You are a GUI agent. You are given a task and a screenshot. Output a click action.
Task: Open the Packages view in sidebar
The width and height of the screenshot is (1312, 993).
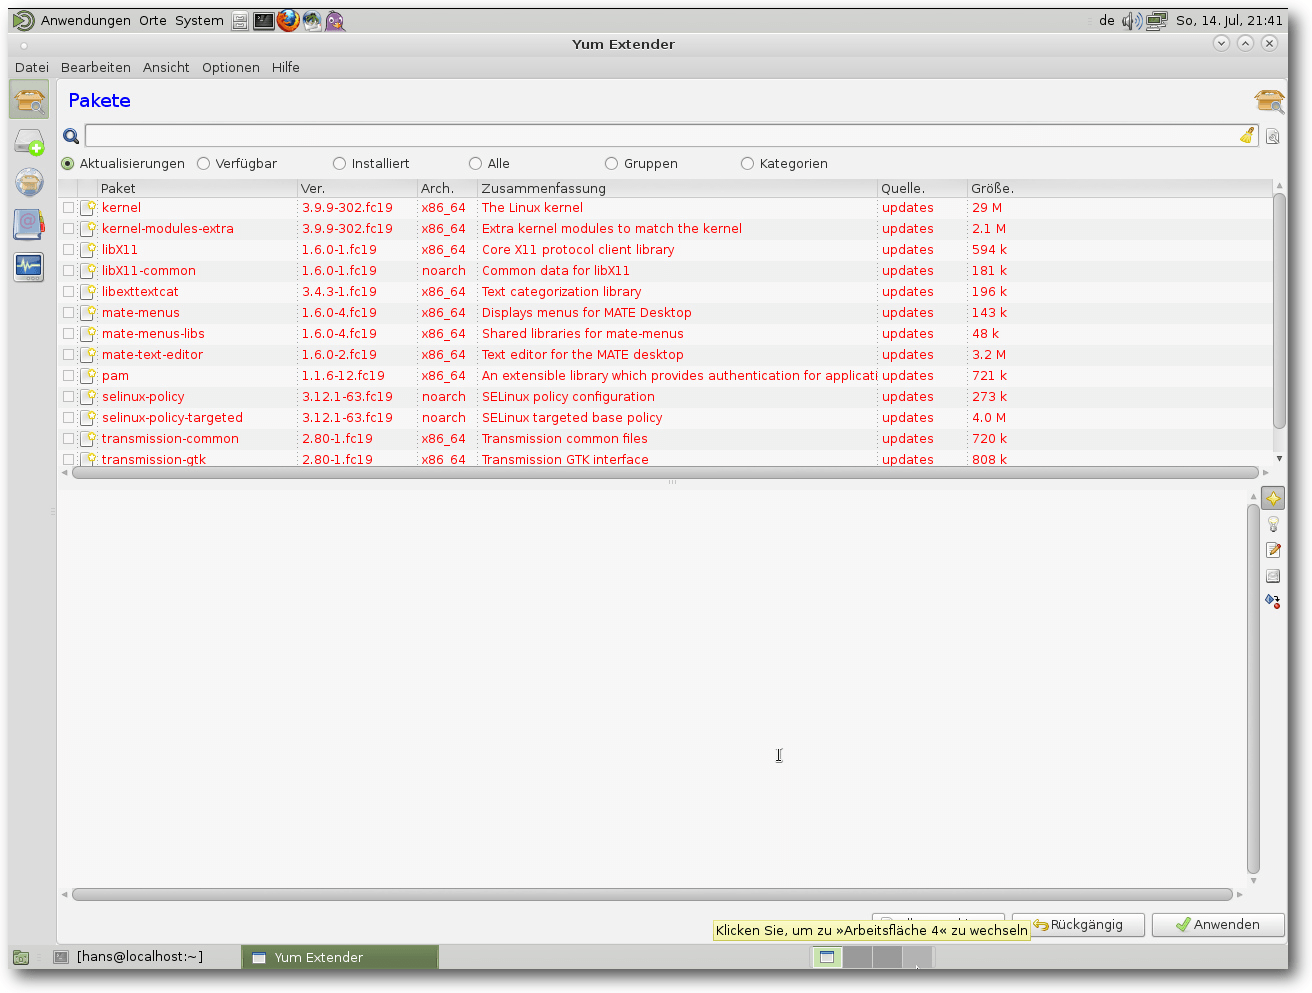[x=29, y=100]
